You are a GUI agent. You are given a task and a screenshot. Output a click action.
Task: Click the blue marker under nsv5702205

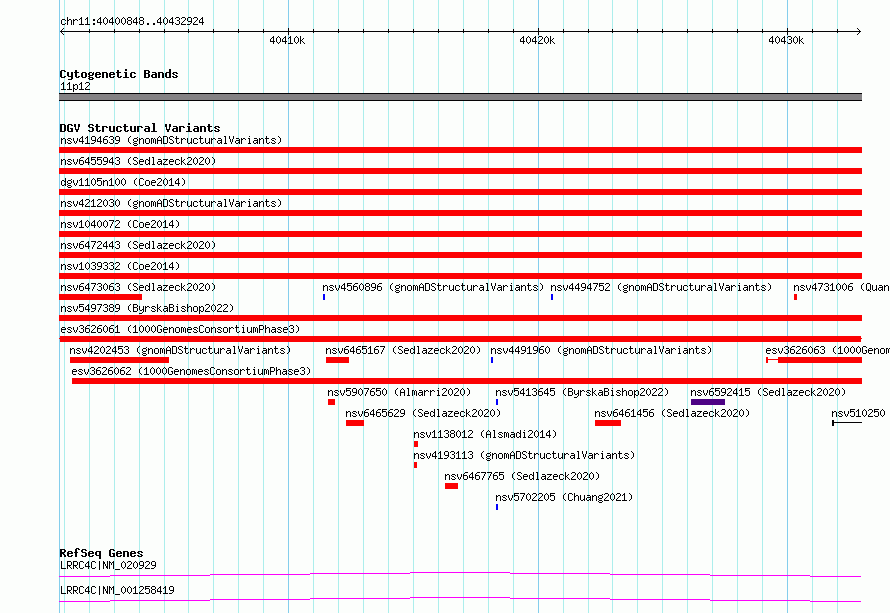point(497,507)
